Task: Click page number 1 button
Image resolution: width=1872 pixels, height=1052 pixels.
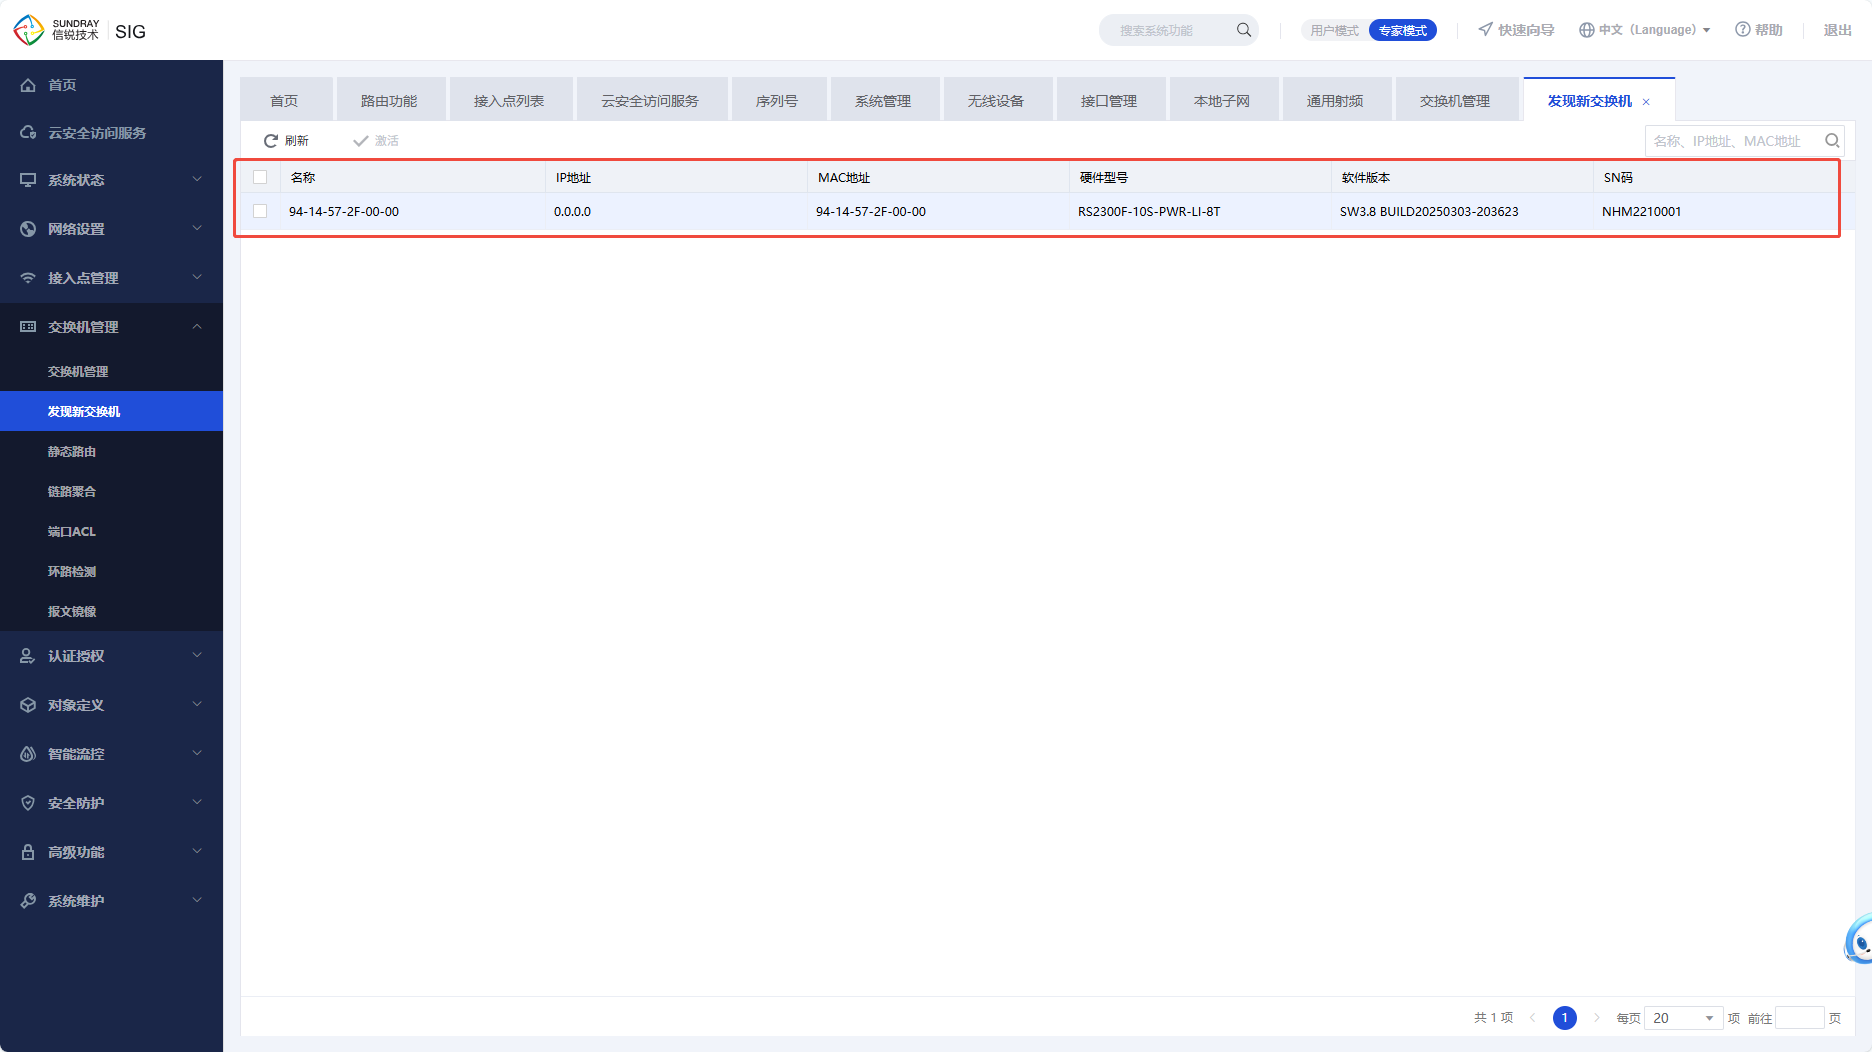Action: coord(1565,1018)
